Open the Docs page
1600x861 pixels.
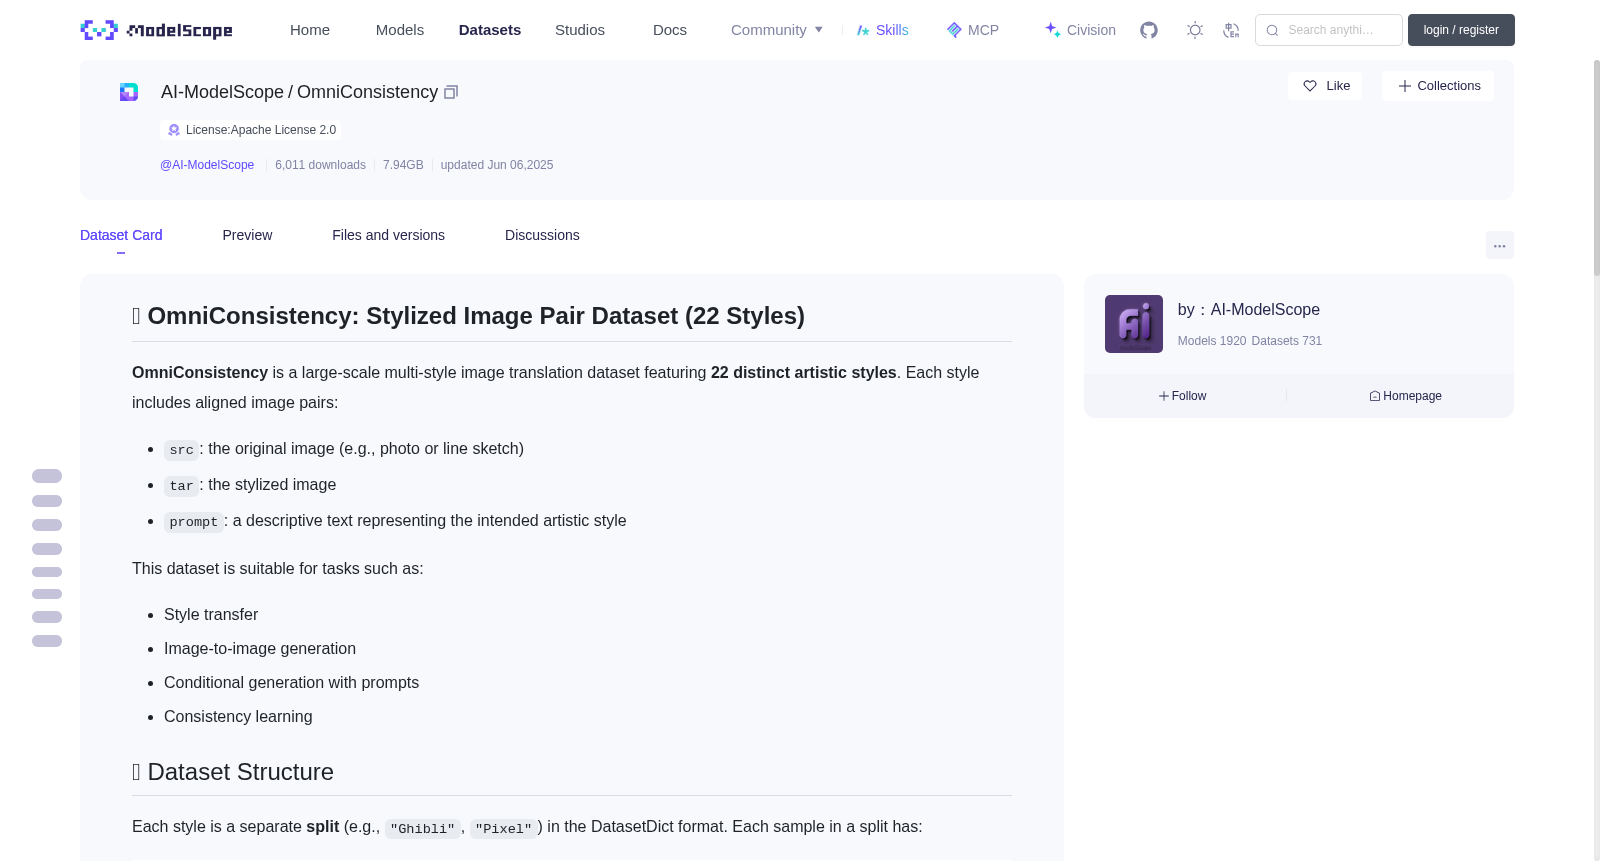[670, 30]
